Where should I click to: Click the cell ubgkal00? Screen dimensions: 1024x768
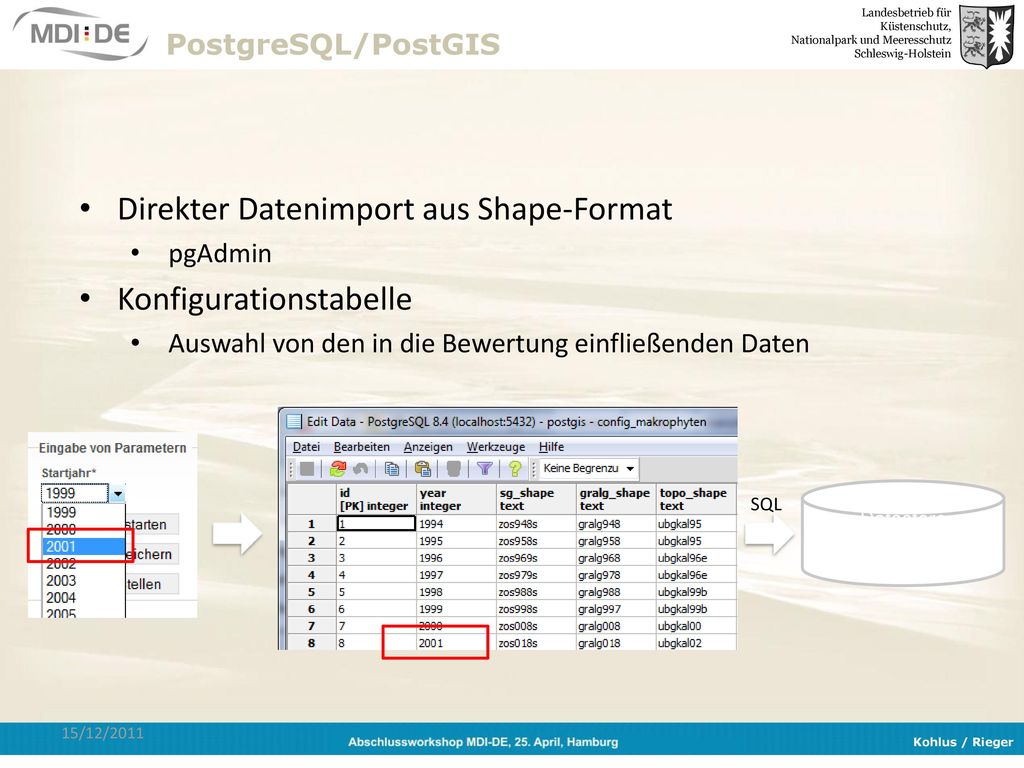click(x=696, y=626)
